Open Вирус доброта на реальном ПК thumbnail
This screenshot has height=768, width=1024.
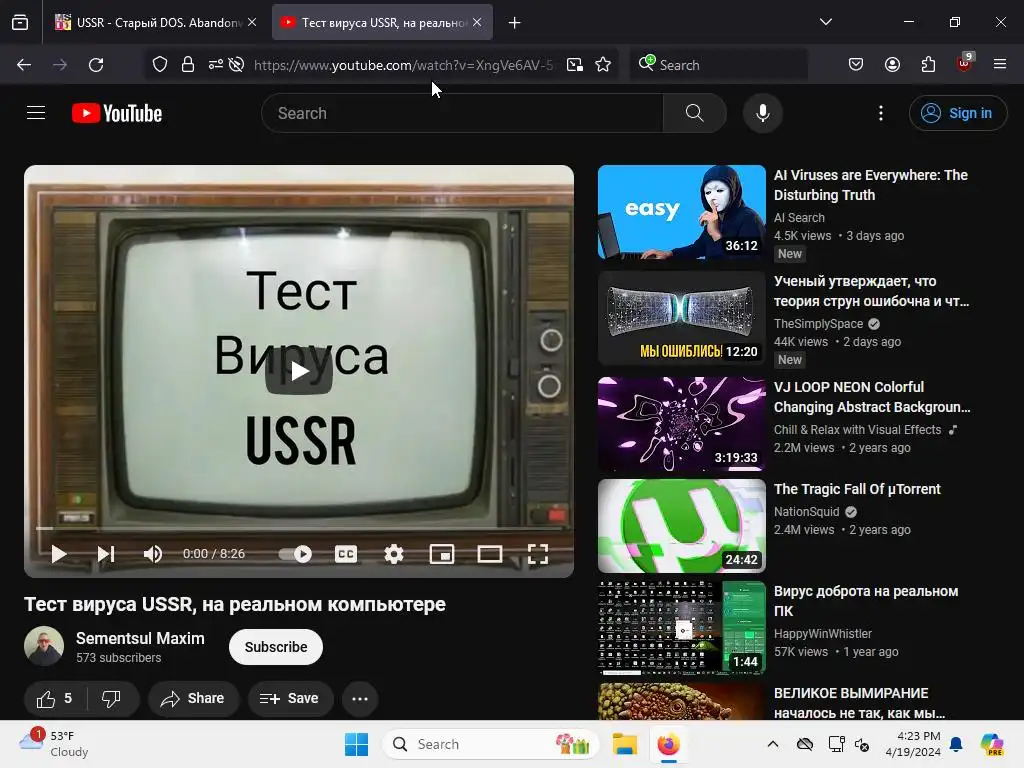point(682,628)
